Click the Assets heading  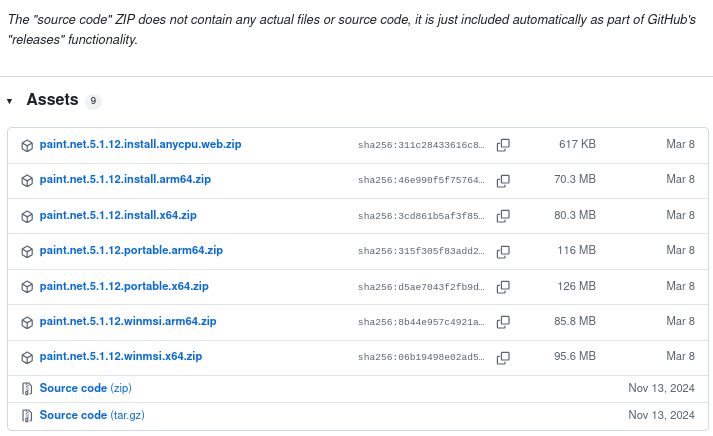click(x=52, y=100)
